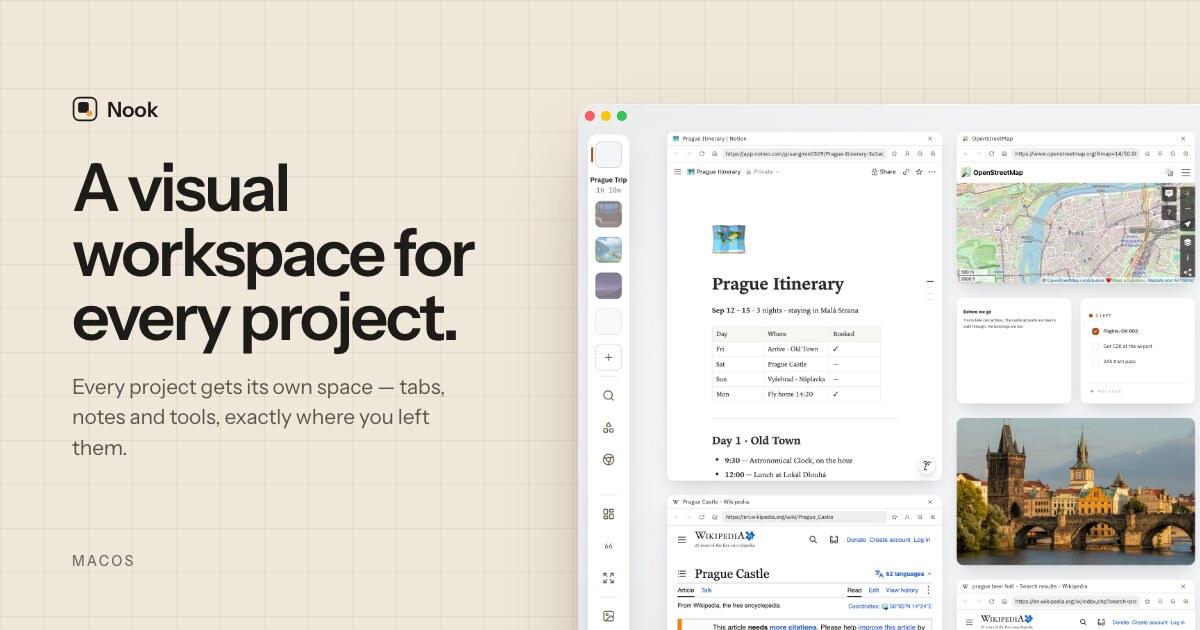Uncheck the Flights checklist item
The width and height of the screenshot is (1200, 630).
click(1095, 331)
